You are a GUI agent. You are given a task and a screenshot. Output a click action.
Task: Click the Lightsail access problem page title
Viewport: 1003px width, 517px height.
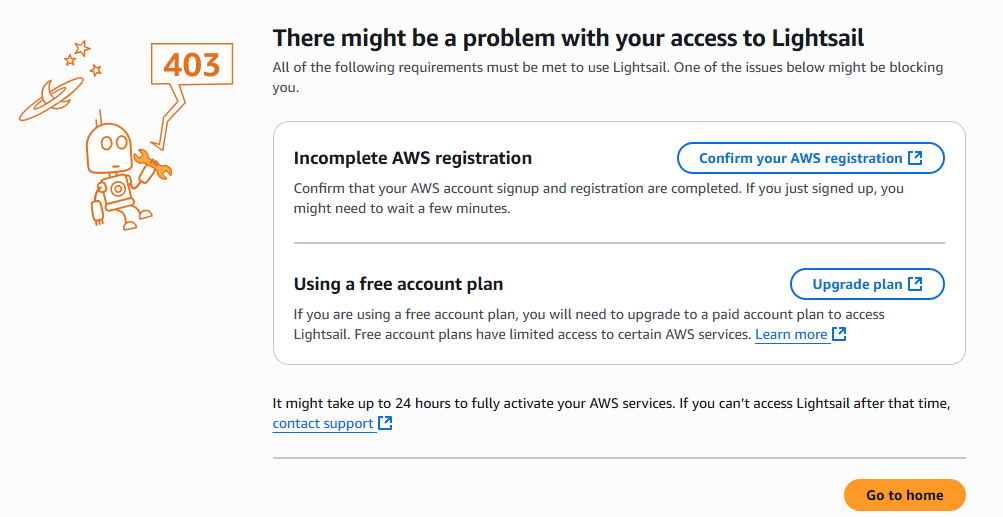pos(568,38)
